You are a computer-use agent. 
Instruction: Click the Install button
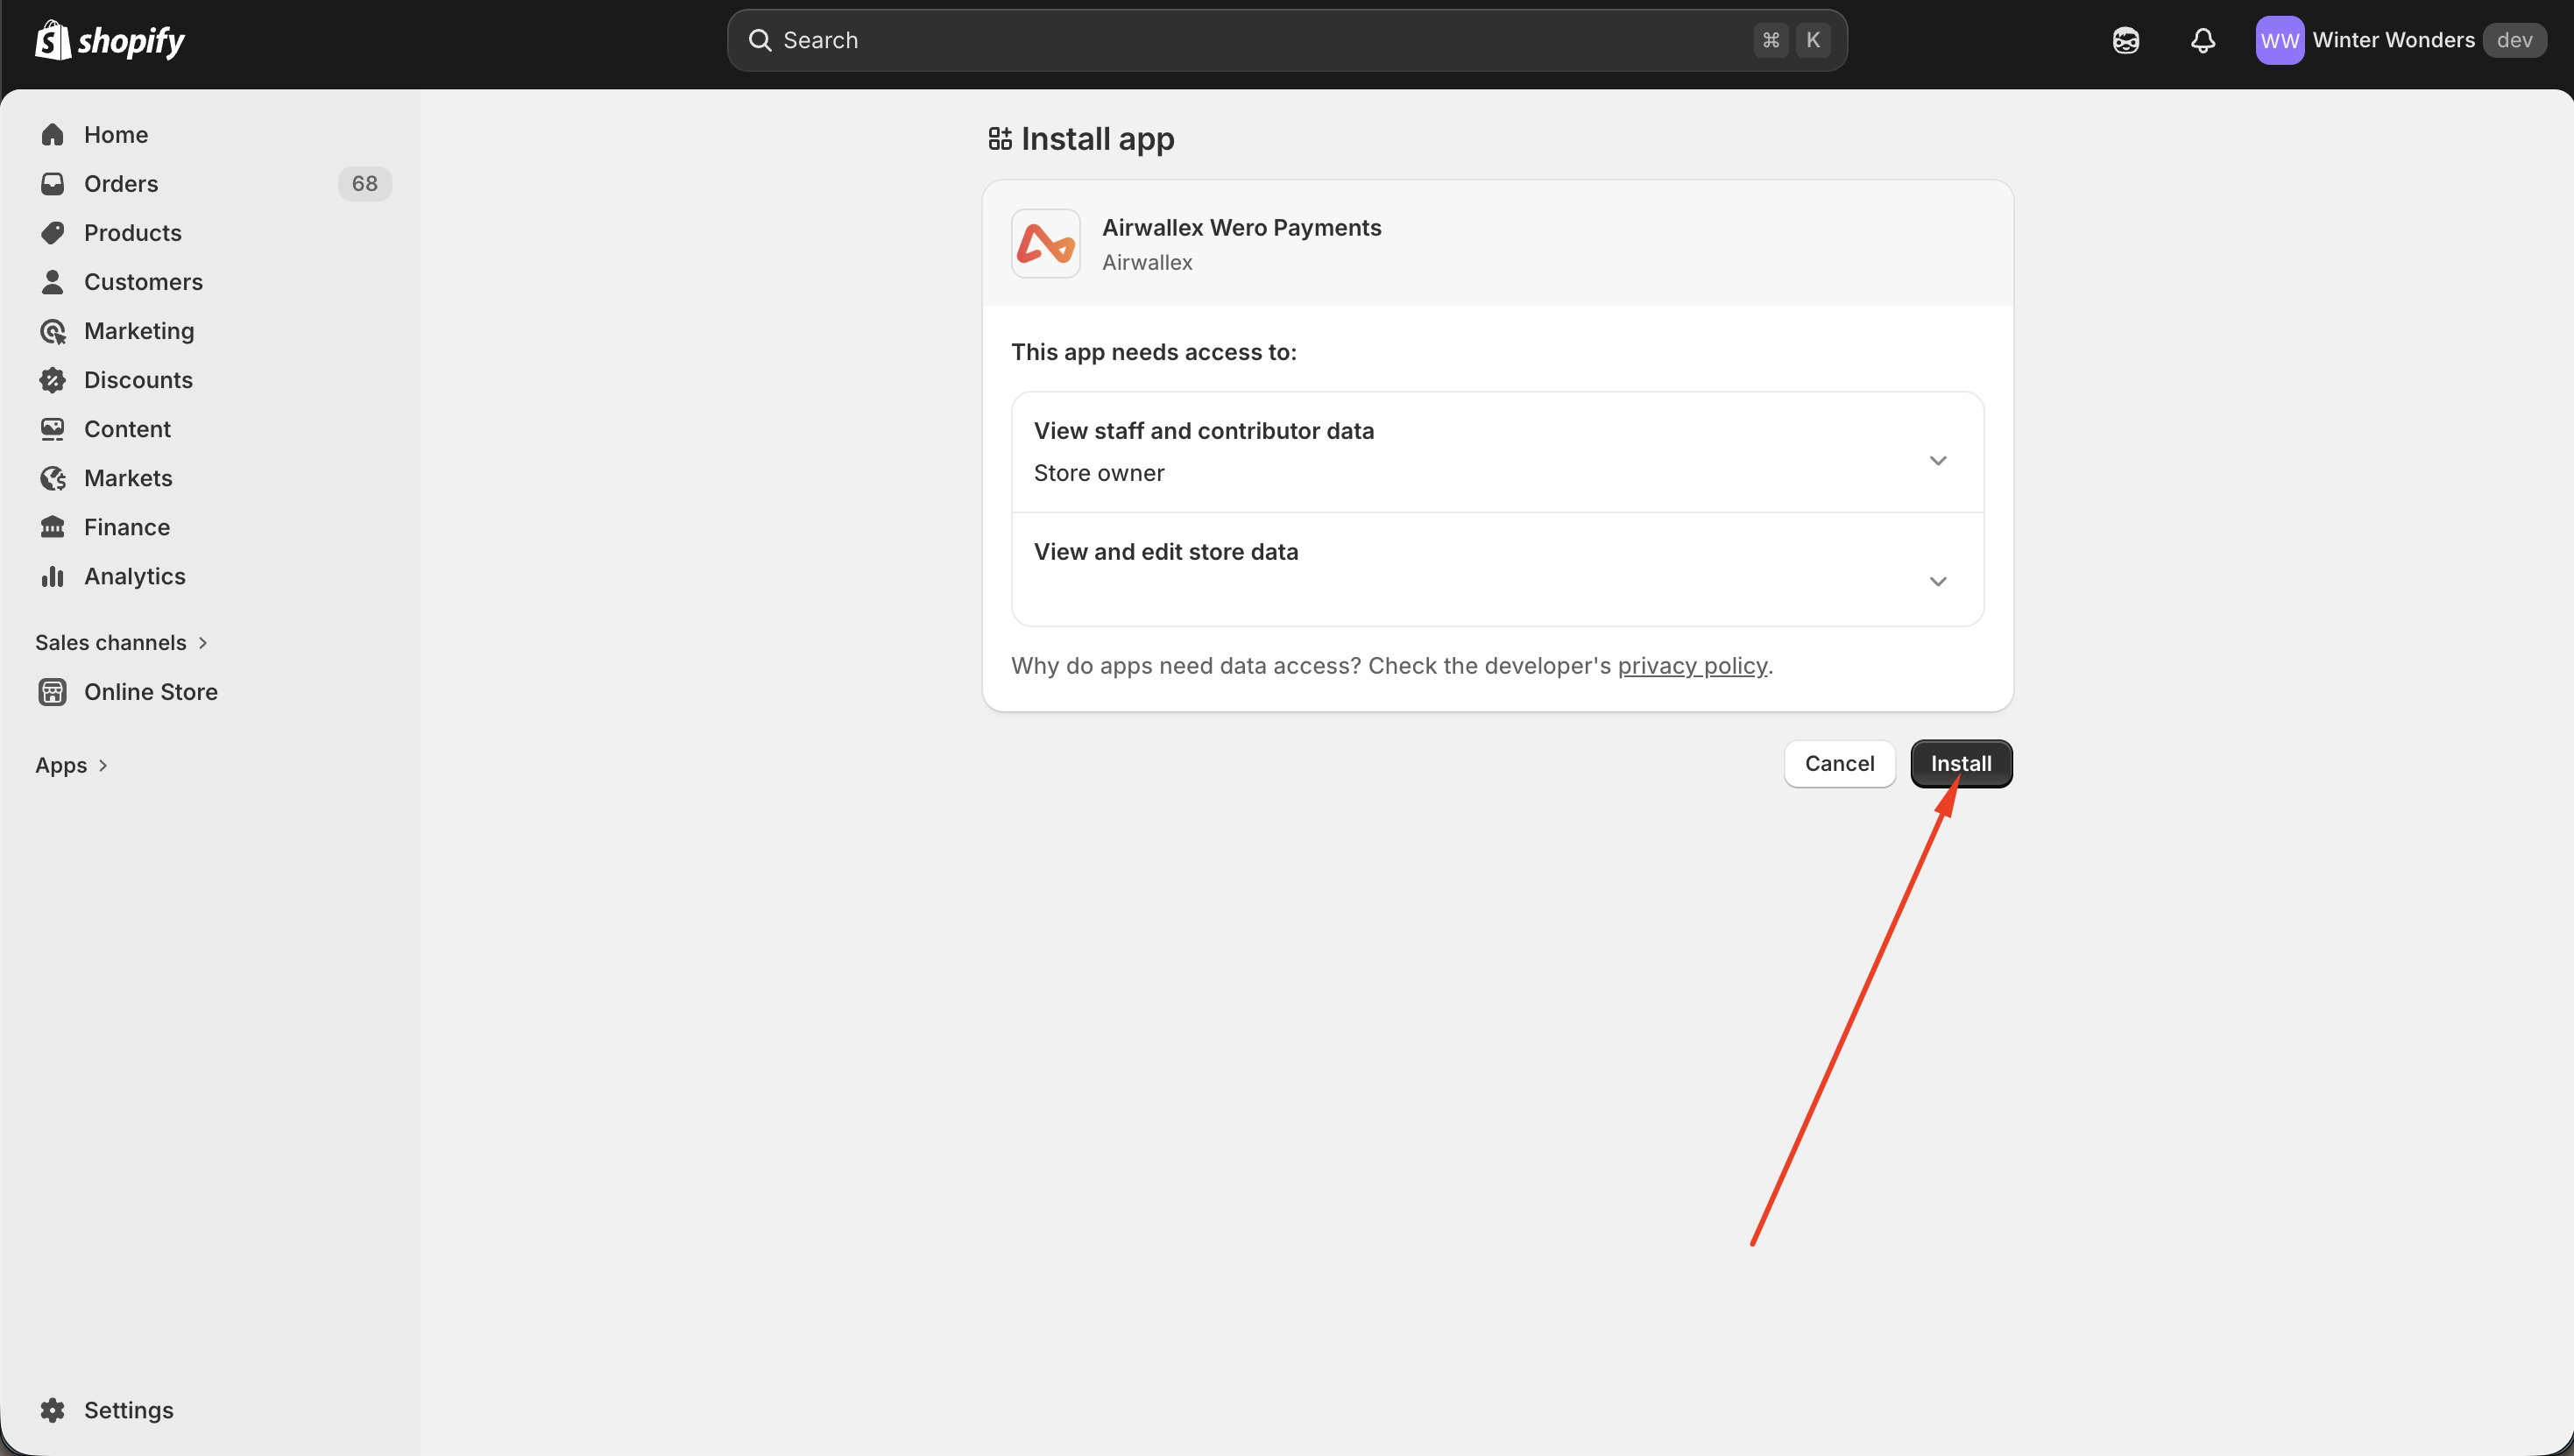[1960, 763]
